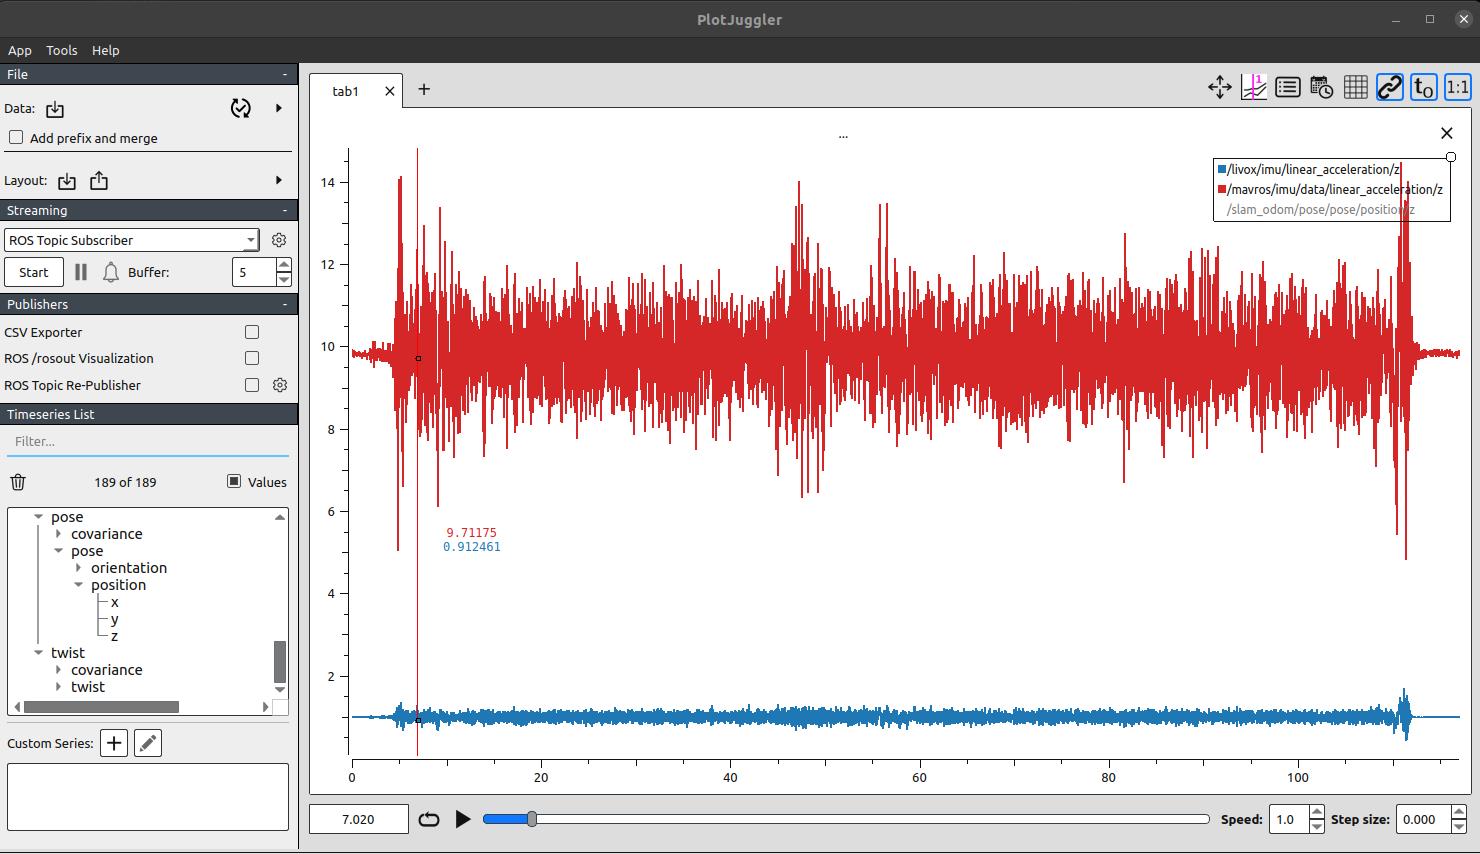Click the trash icon to delete timeseries
This screenshot has height=854, width=1480.
pos(18,482)
